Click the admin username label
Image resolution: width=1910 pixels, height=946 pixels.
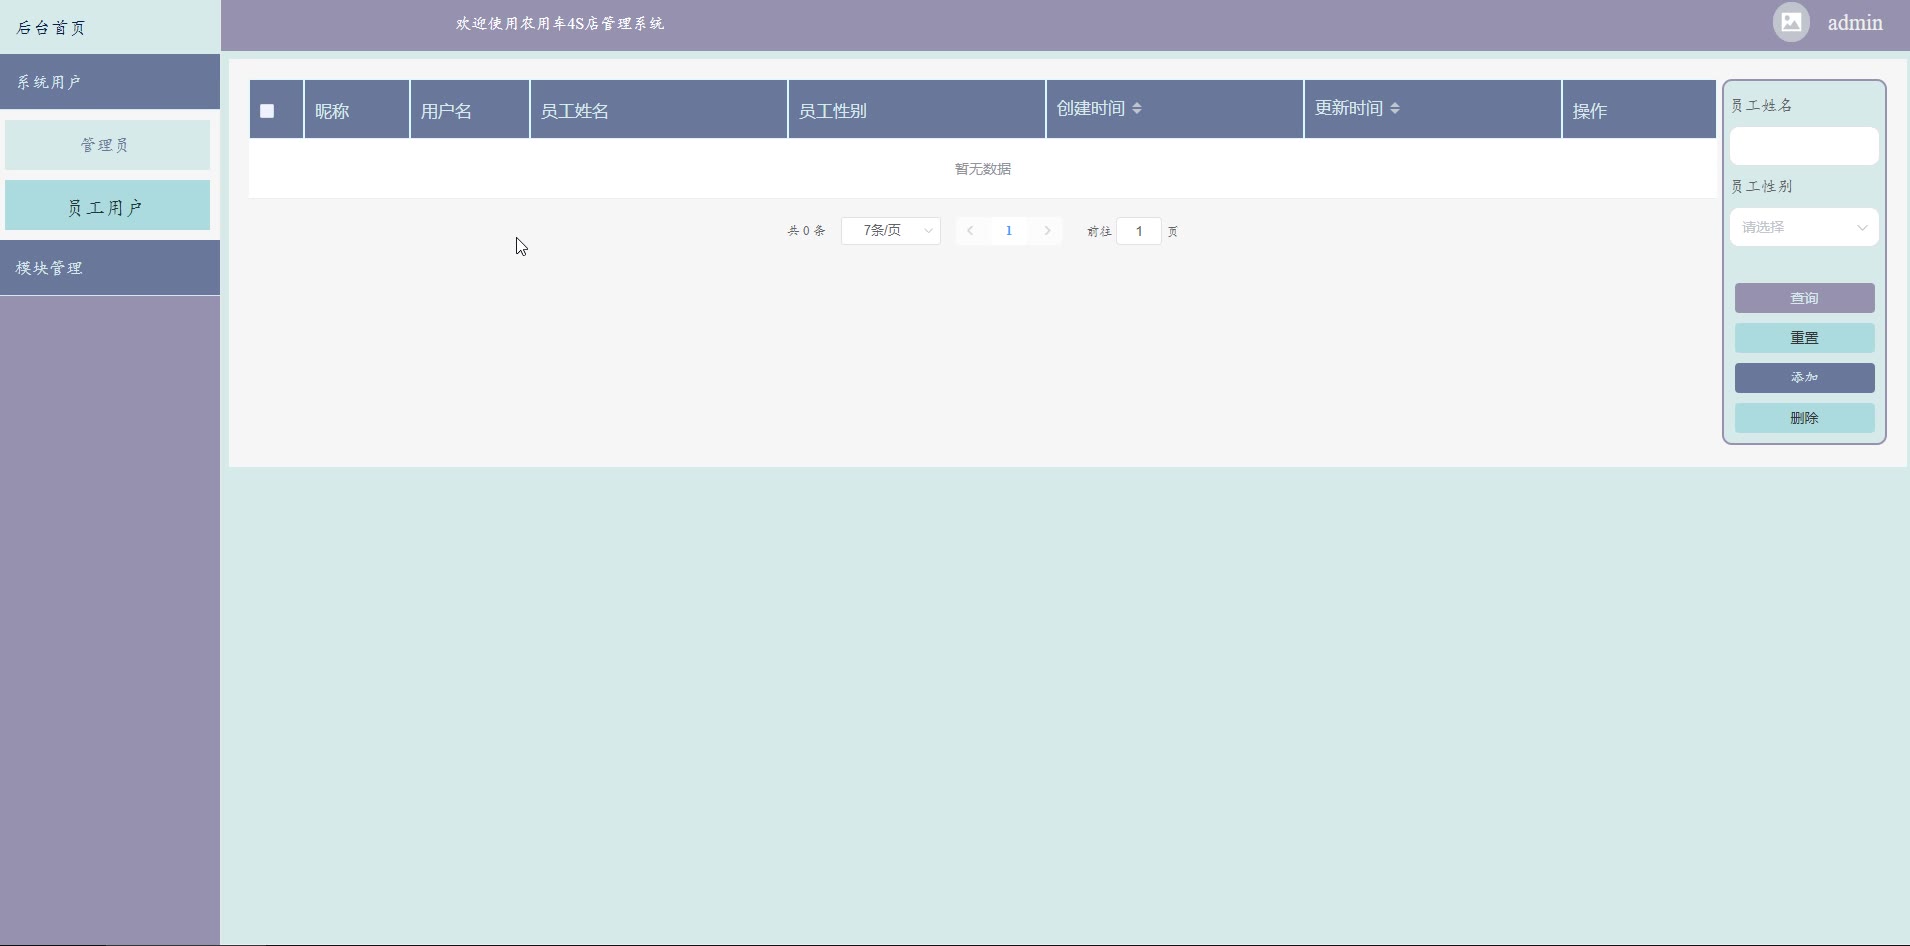point(1855,23)
